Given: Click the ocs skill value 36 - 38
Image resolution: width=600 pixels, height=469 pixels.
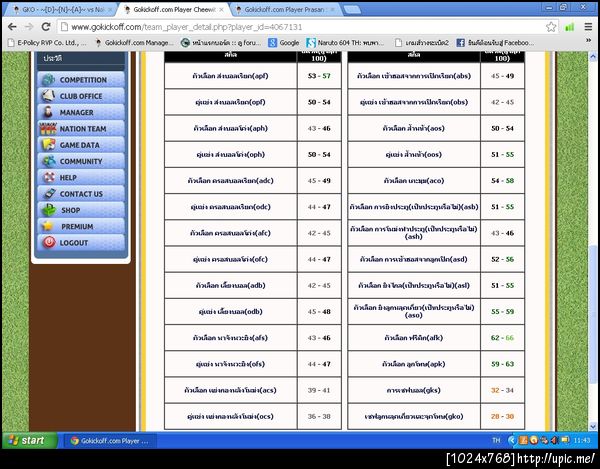Looking at the screenshot, I should [319, 416].
